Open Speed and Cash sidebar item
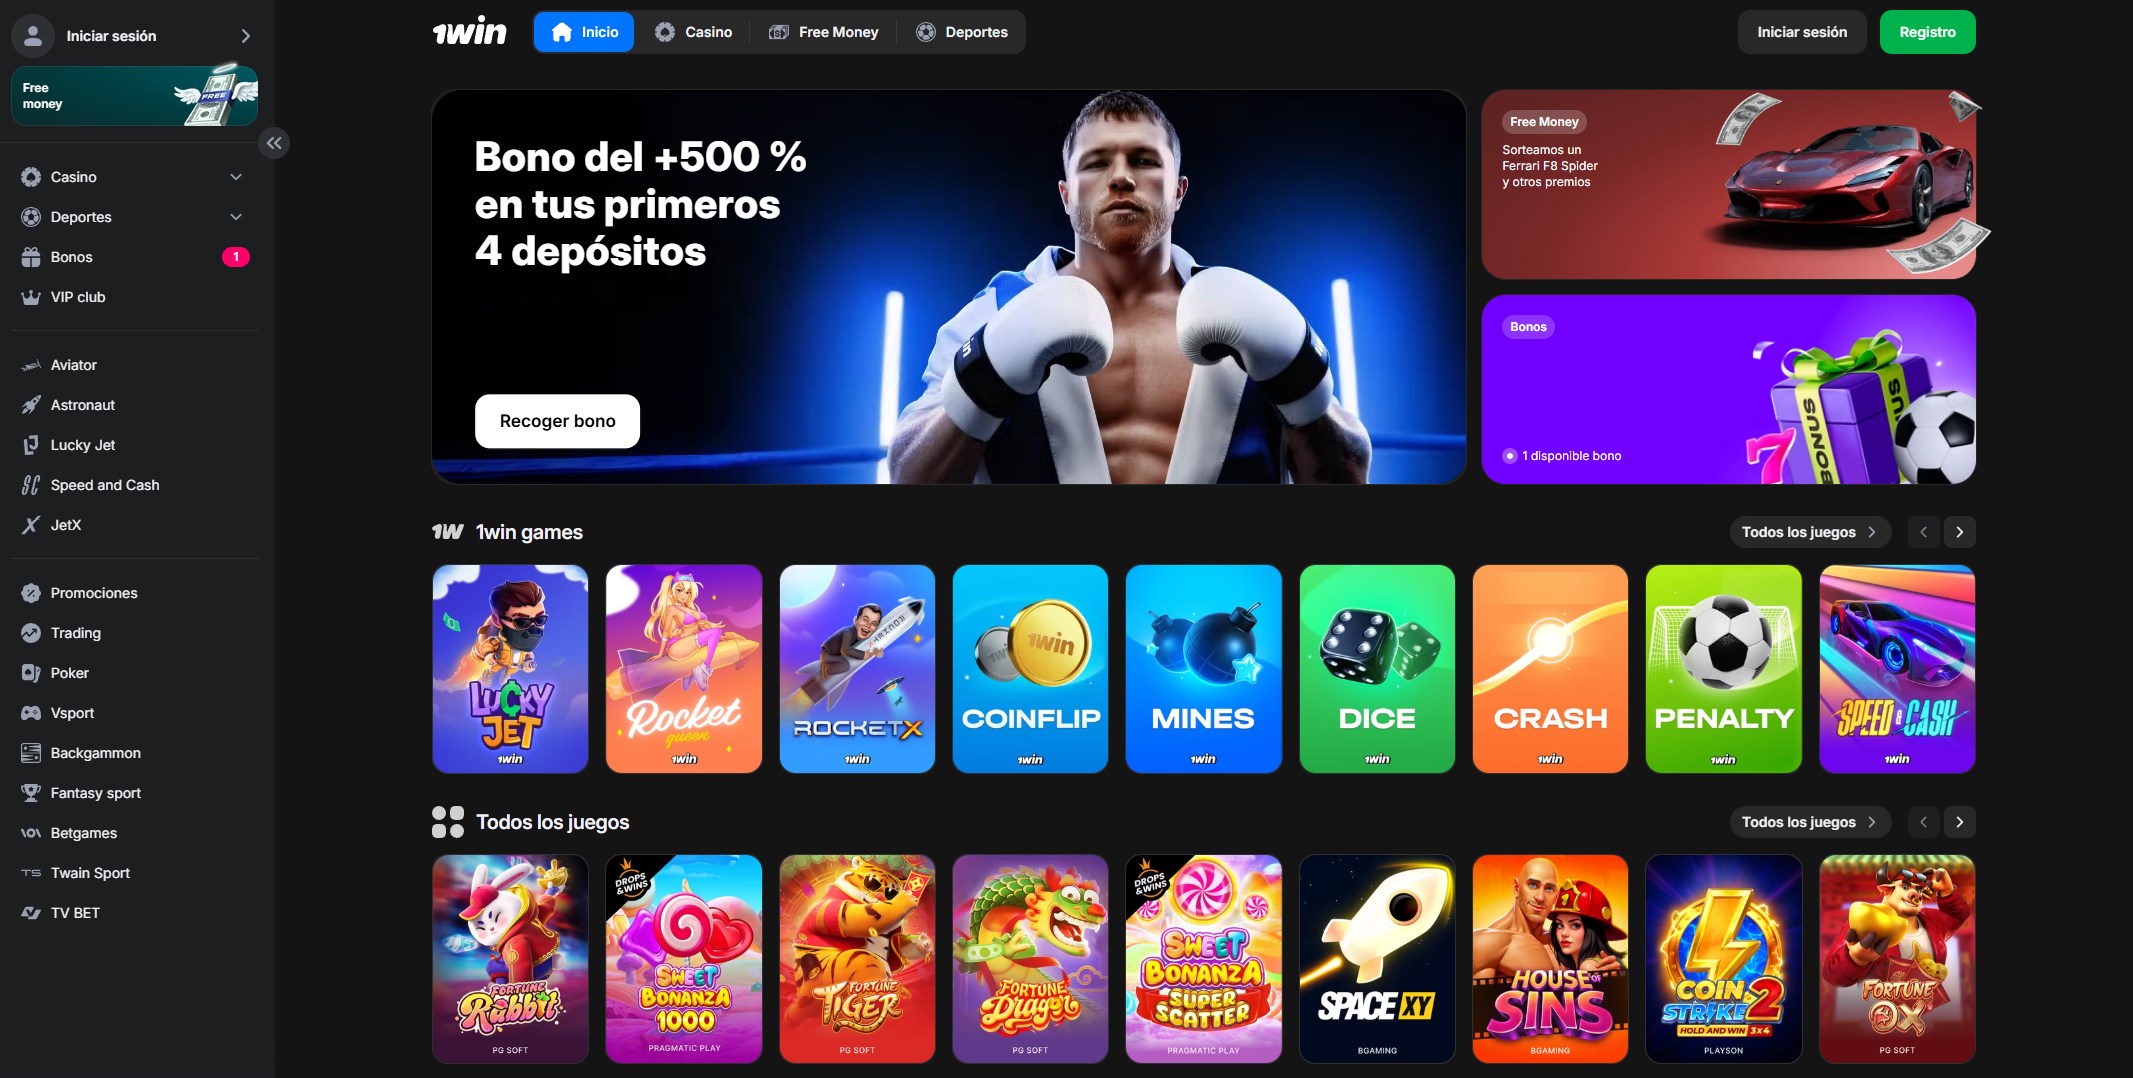This screenshot has width=2133, height=1078. (135, 485)
